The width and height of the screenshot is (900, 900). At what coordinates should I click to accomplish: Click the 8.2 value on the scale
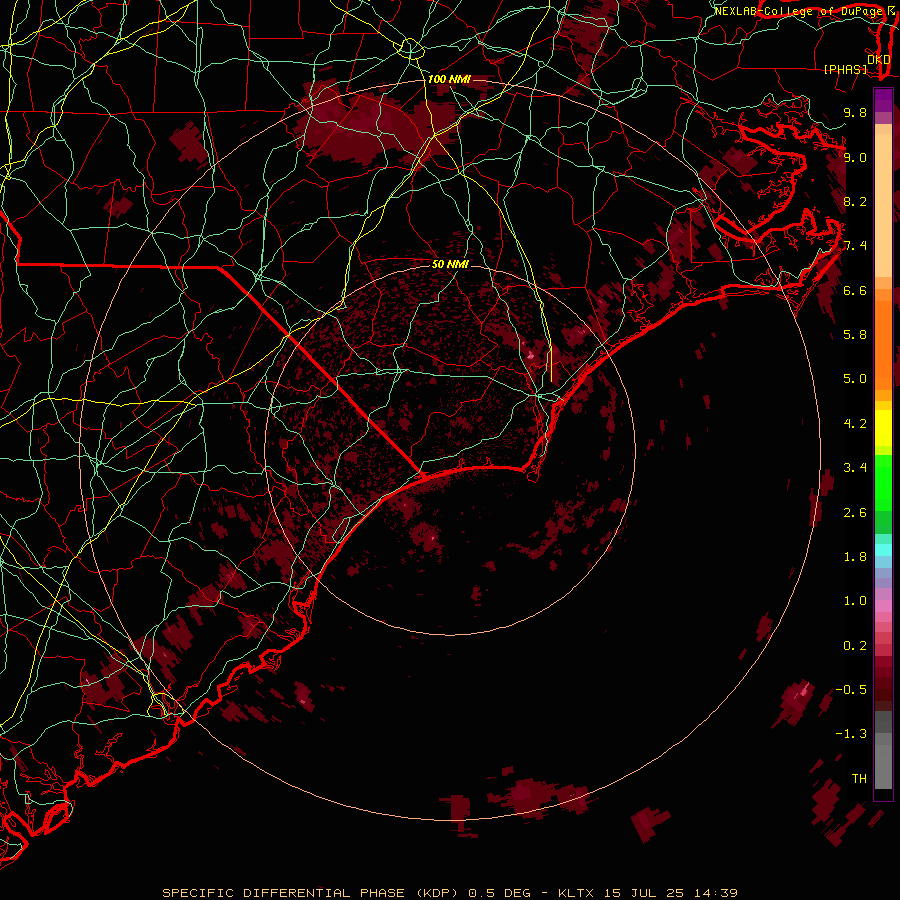click(855, 201)
